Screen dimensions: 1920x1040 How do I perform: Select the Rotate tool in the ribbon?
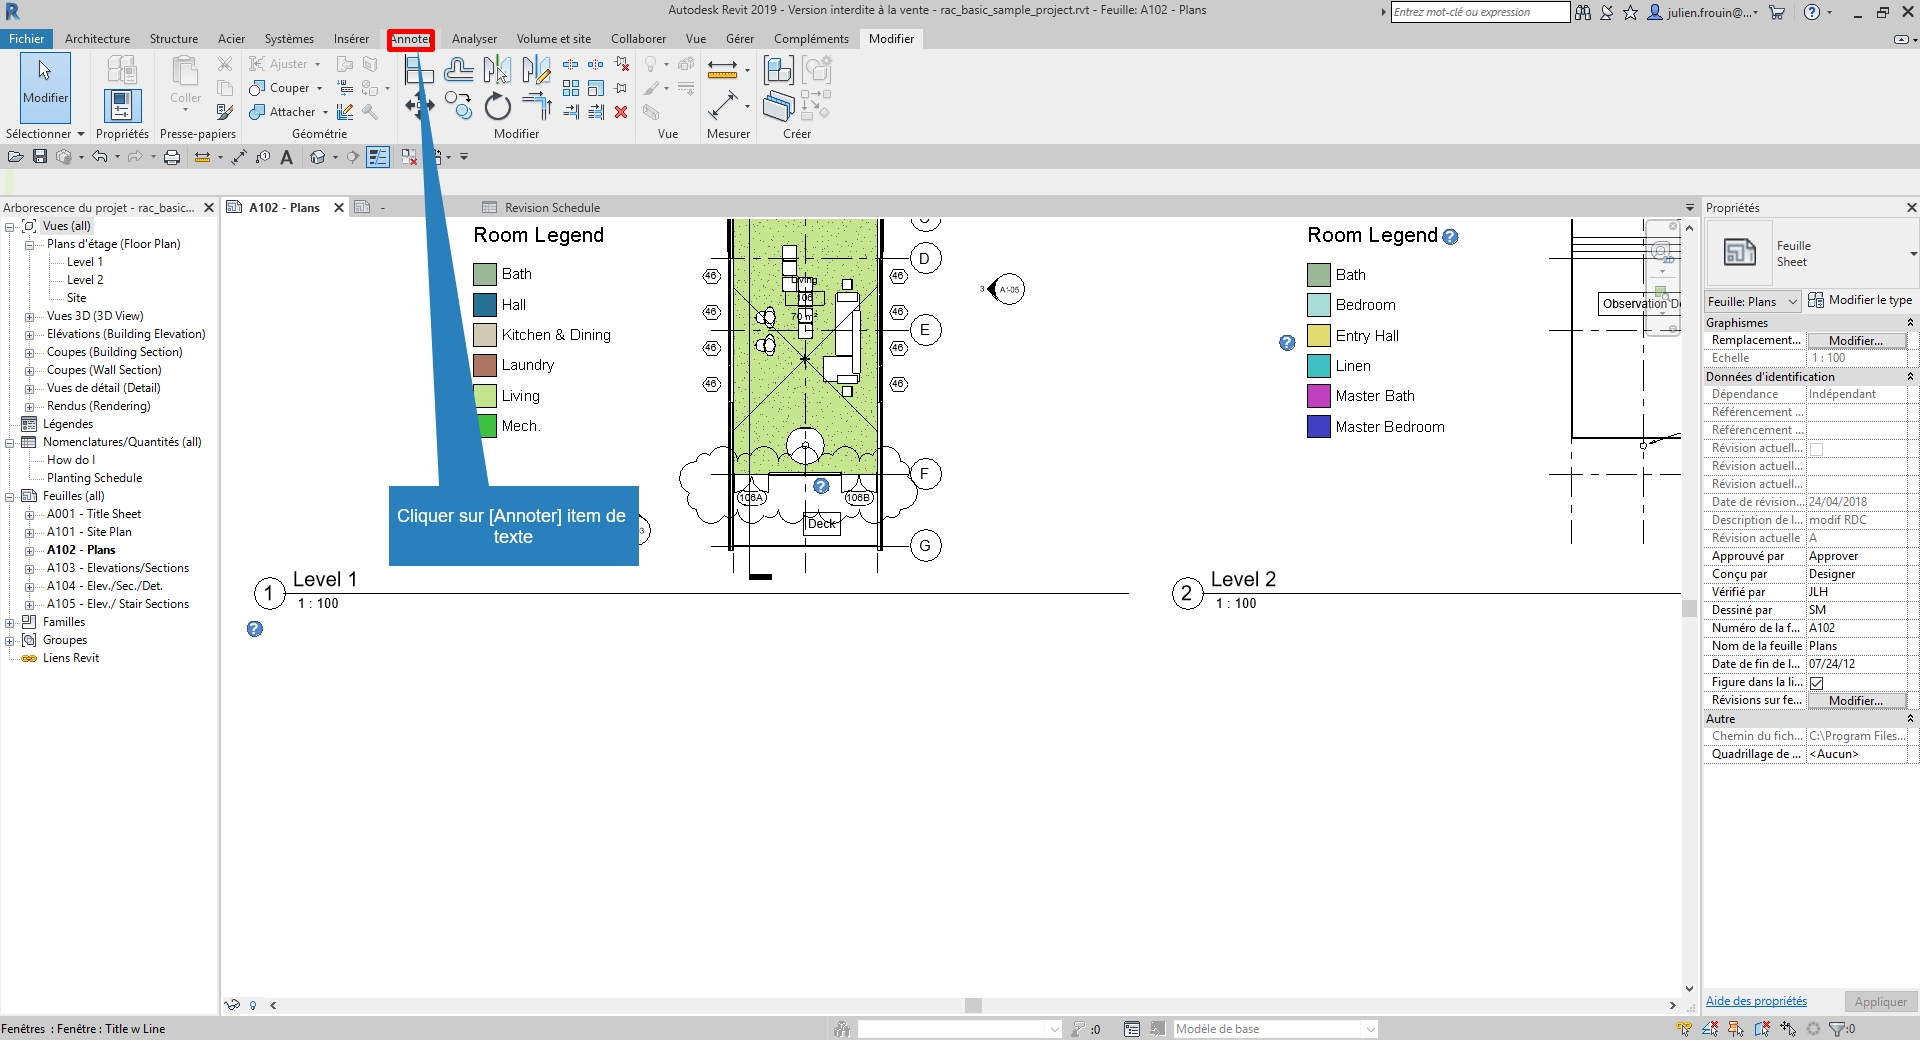[x=497, y=106]
